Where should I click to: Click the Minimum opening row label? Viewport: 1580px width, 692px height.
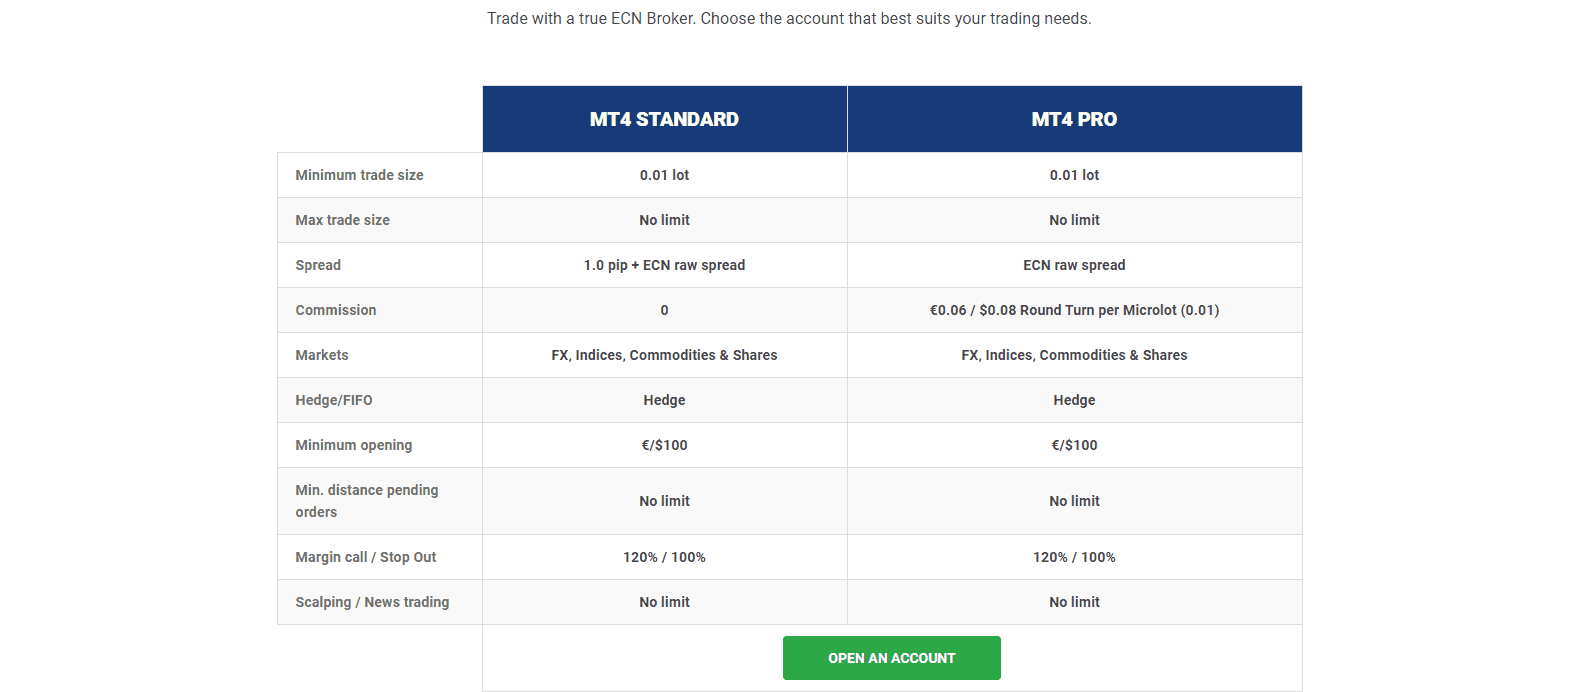pos(353,444)
